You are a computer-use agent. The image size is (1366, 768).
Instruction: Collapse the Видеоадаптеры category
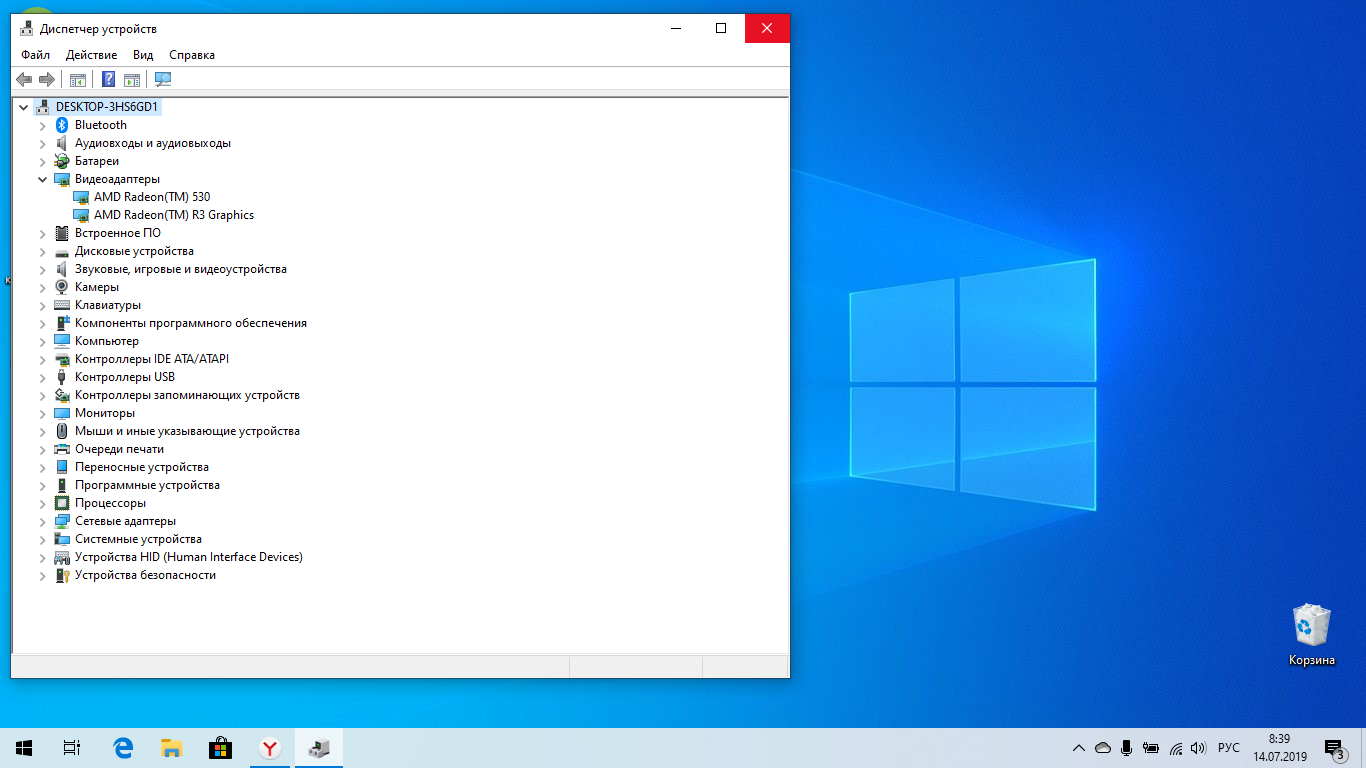tap(42, 179)
